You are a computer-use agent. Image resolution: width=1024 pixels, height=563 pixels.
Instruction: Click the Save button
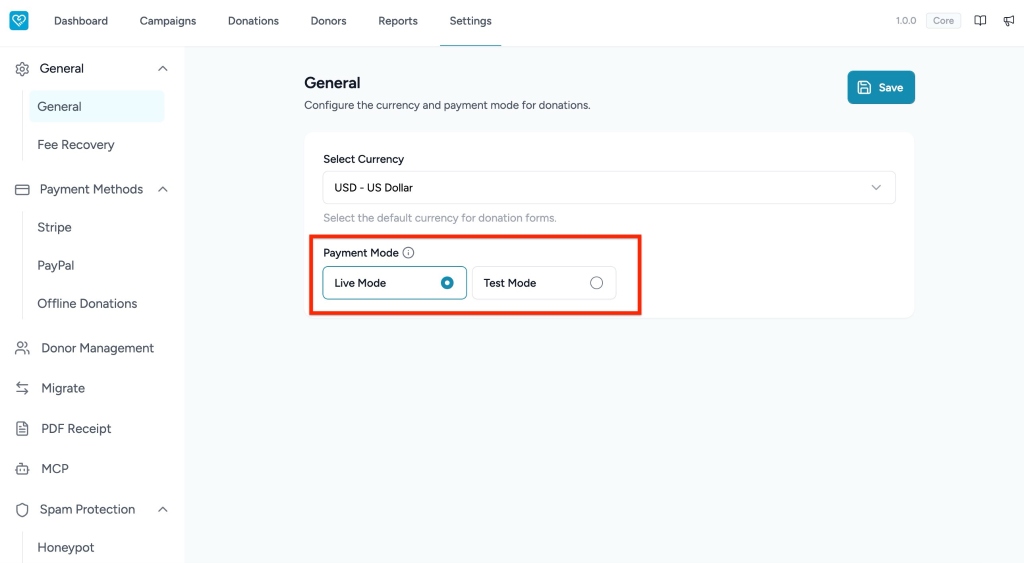[881, 88]
